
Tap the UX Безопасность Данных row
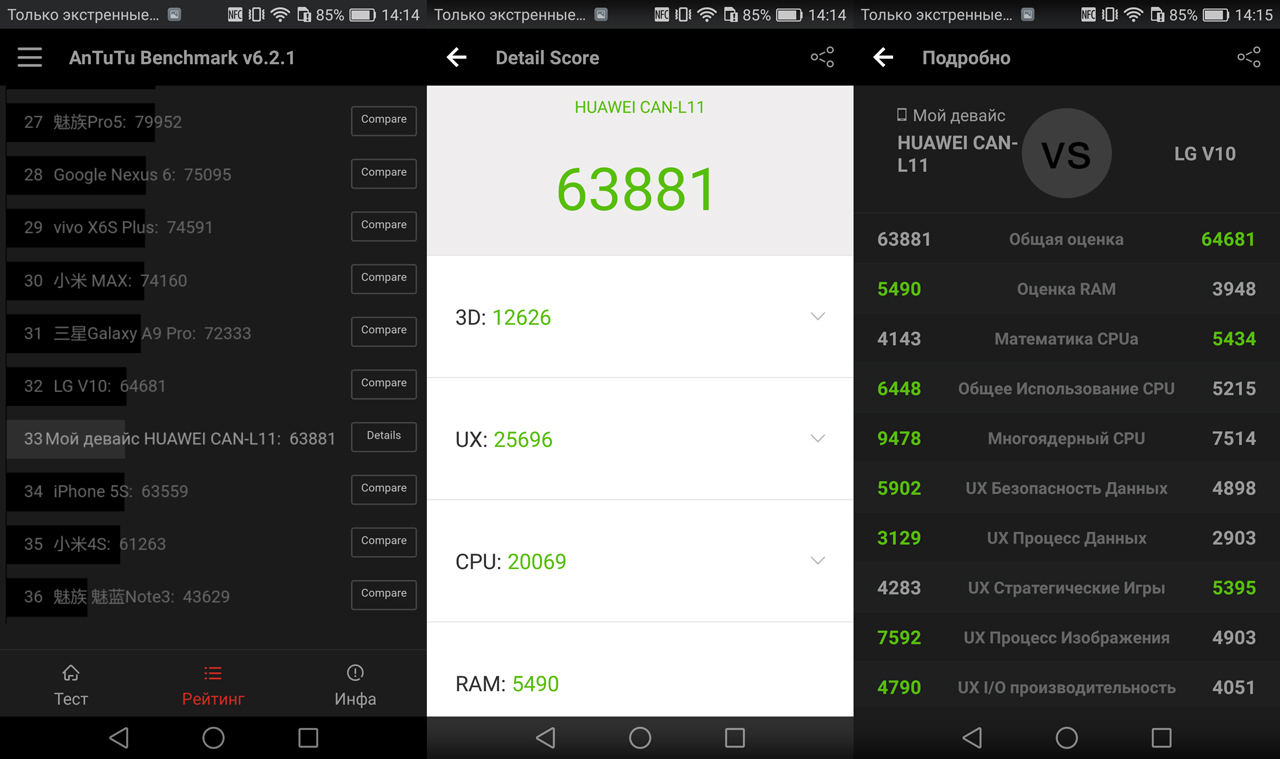(1067, 488)
